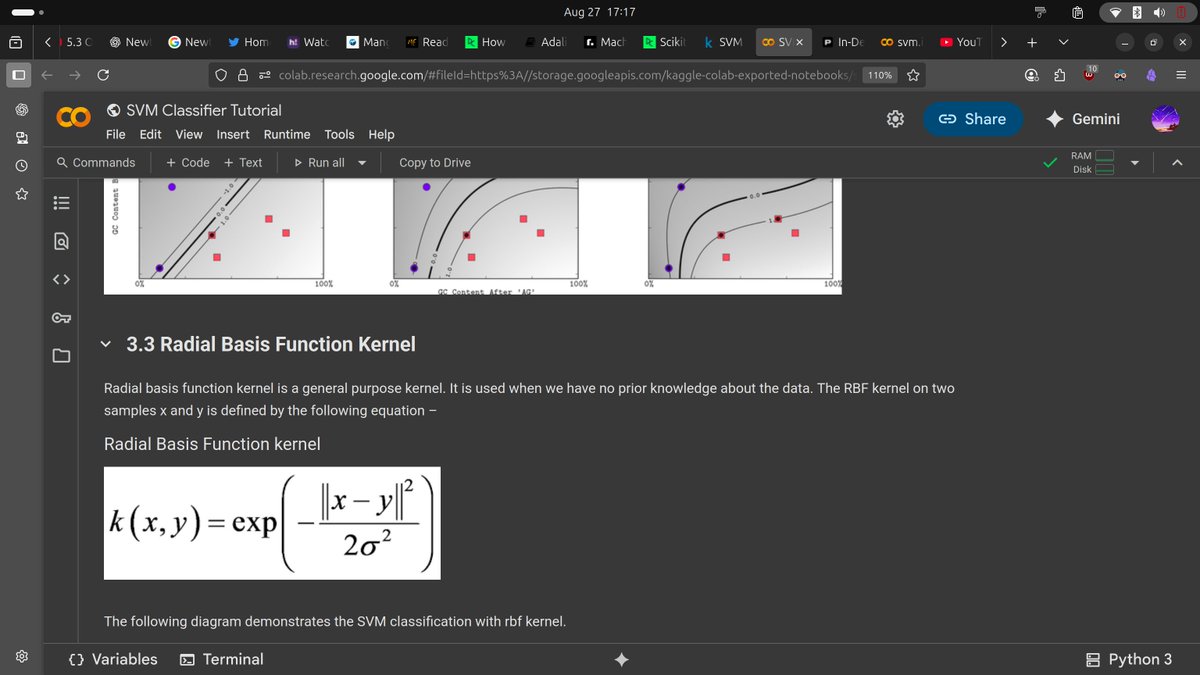Add a Code cell
This screenshot has height=675, width=1200.
(188, 163)
